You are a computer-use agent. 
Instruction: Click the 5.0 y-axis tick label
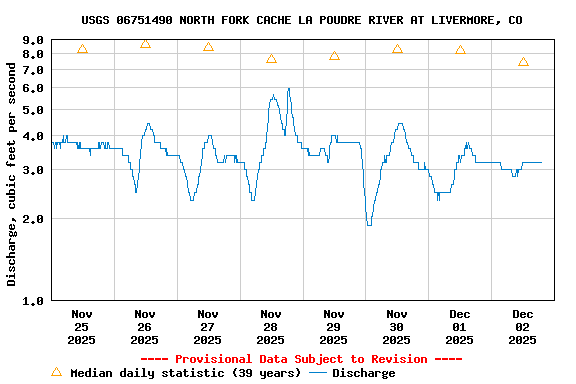pyautogui.click(x=33, y=110)
